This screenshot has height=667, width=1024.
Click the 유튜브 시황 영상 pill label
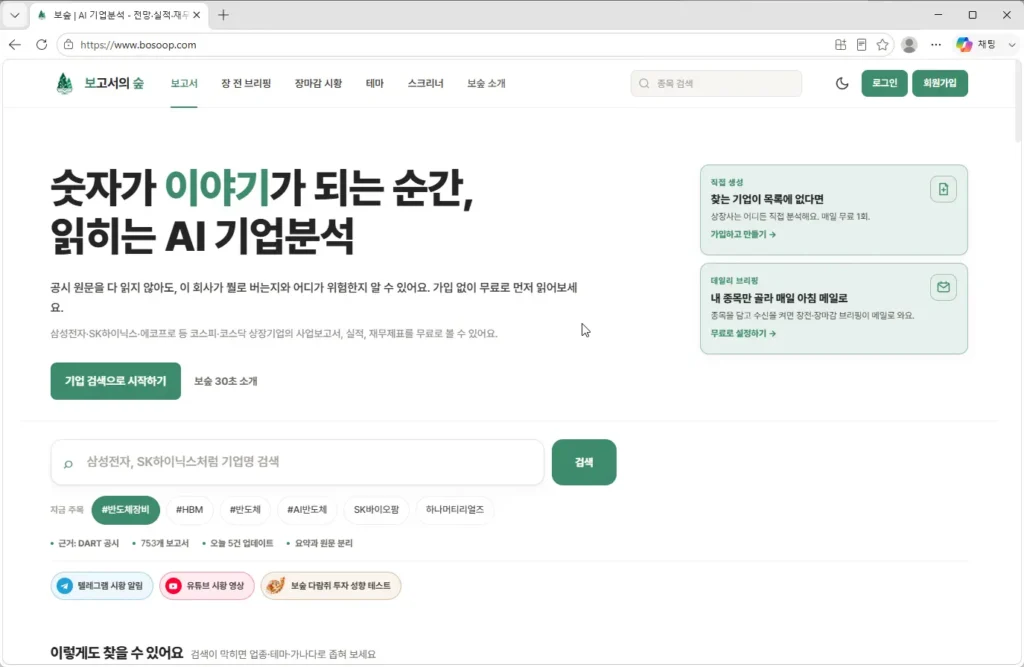pyautogui.click(x=215, y=586)
